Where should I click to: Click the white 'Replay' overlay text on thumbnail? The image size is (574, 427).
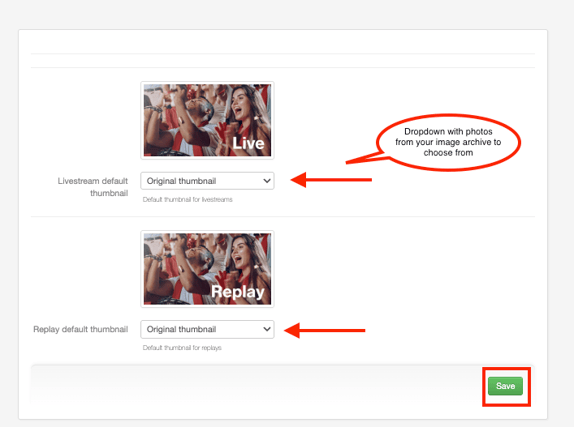[x=238, y=292]
